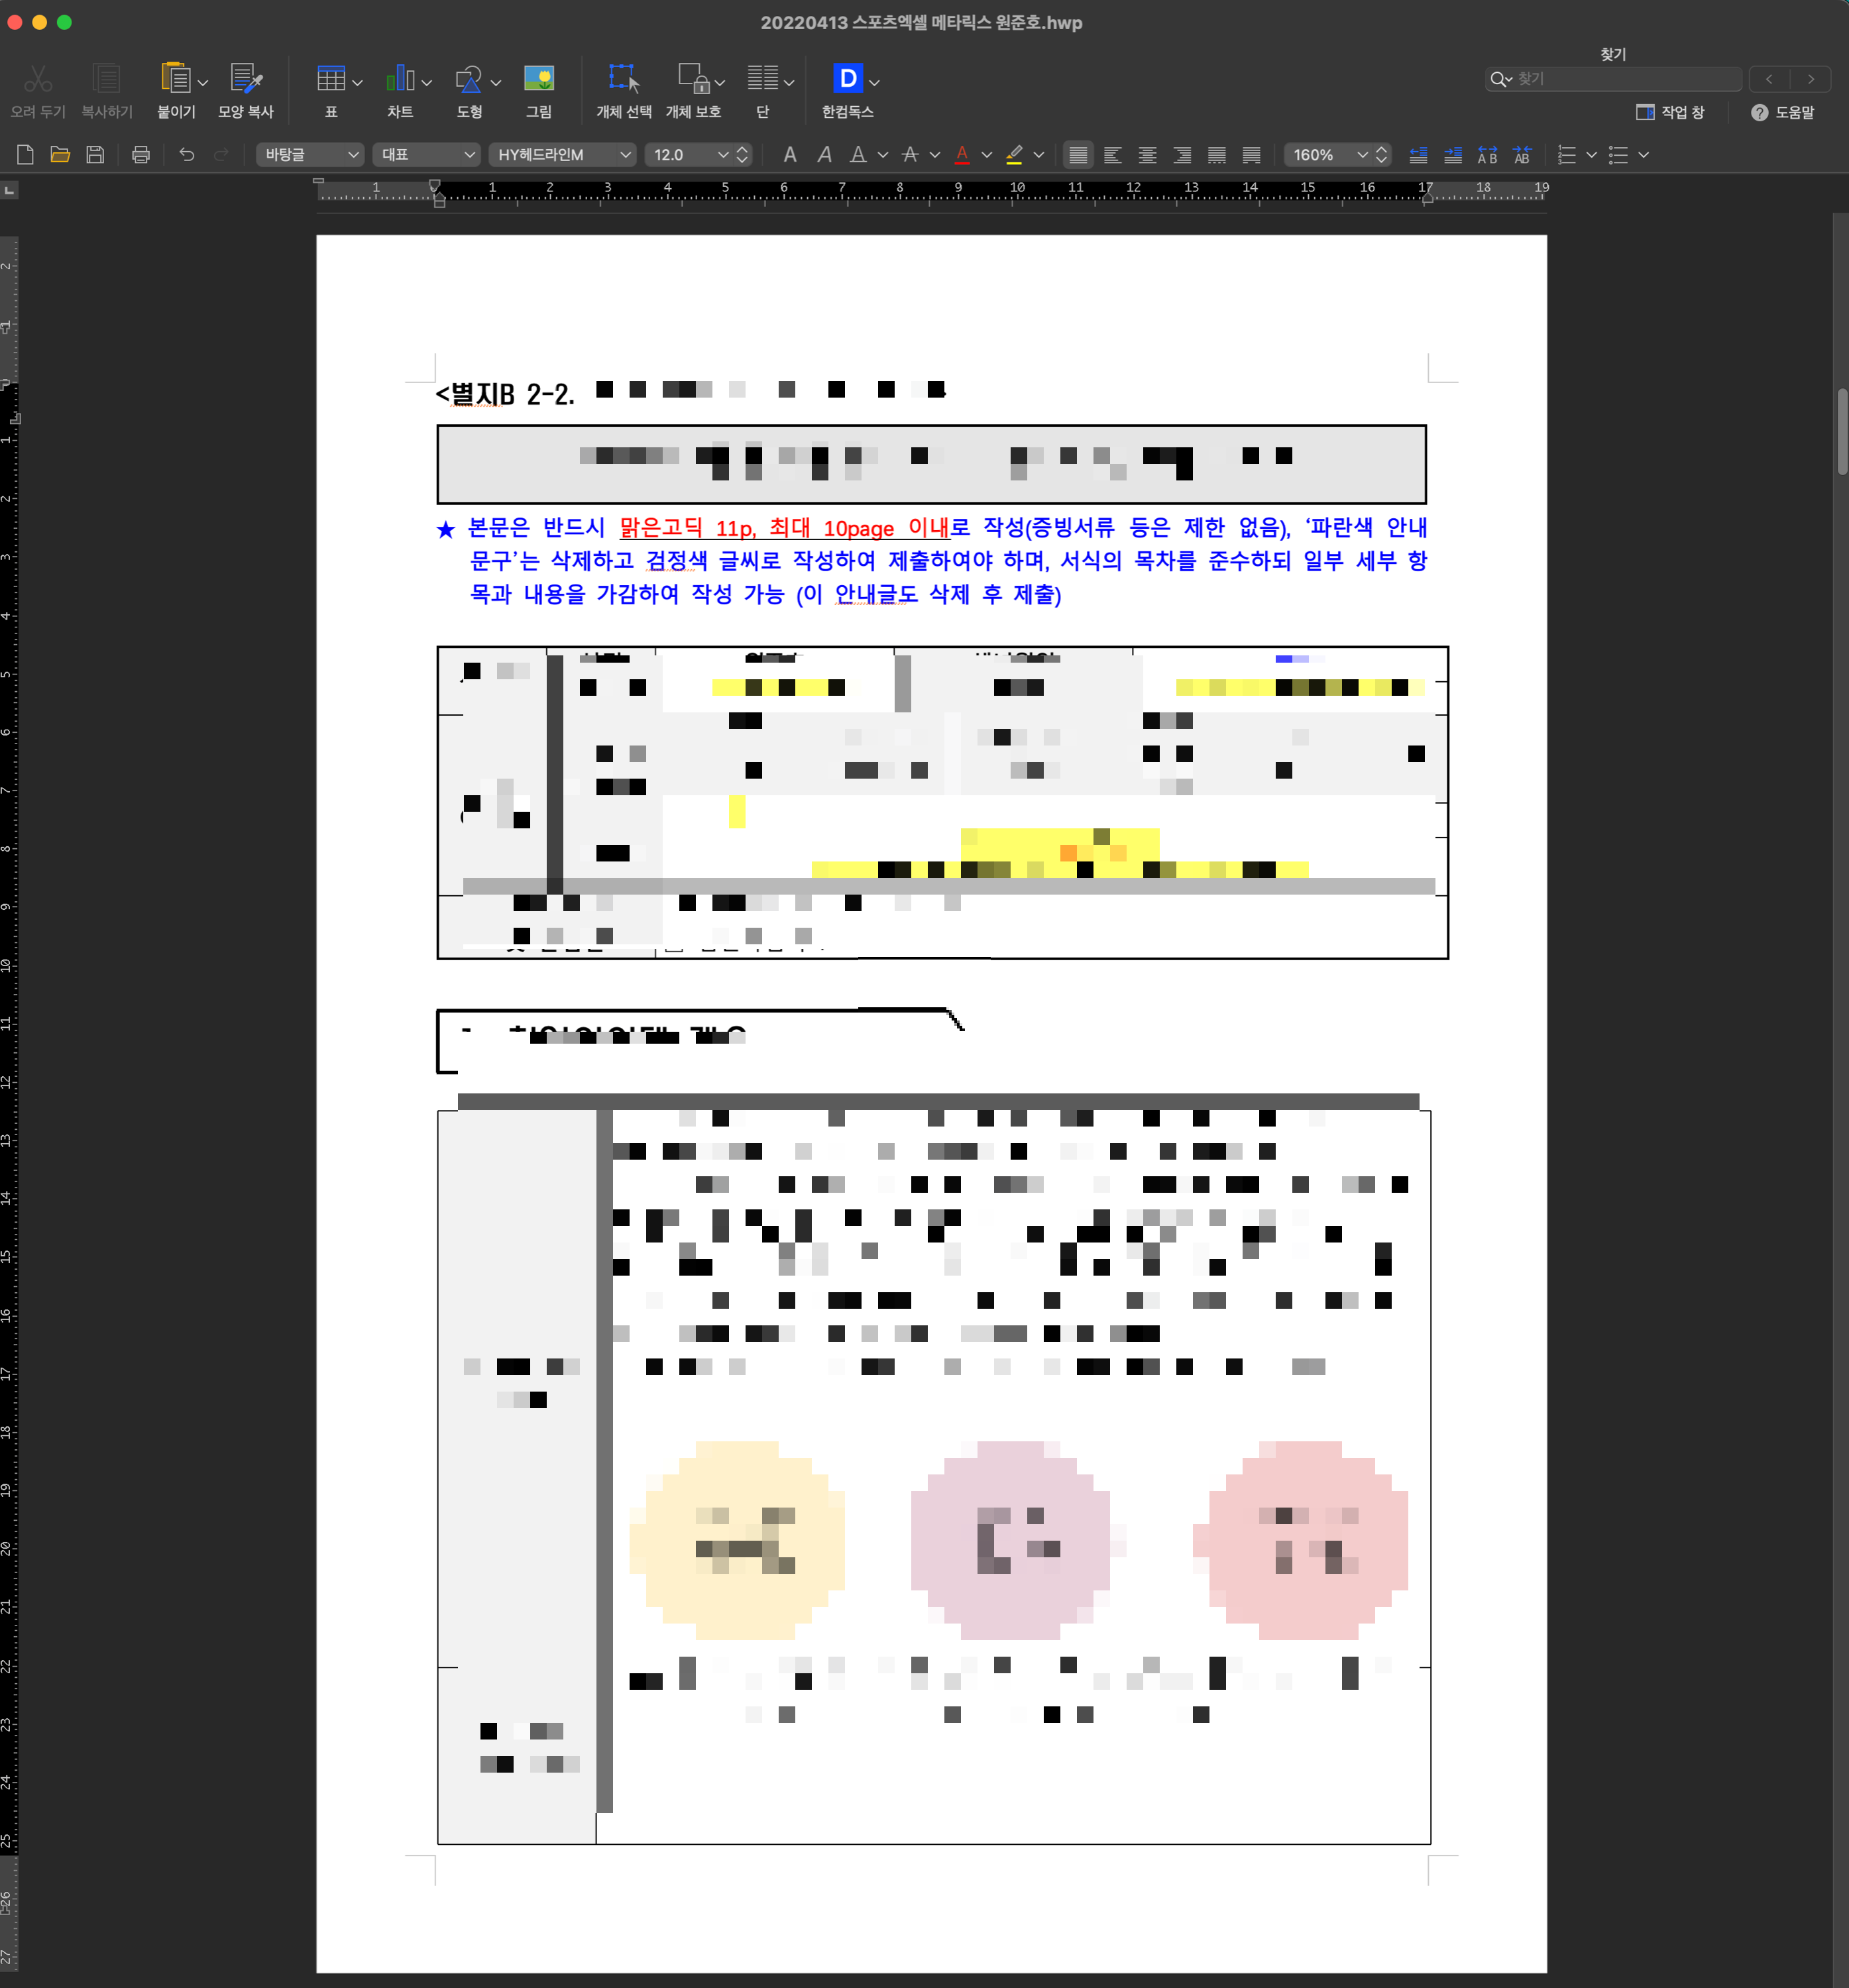Click the red text 맑은고딕 11p, 최대 10page 이내
Image resolution: width=1849 pixels, height=1988 pixels.
[x=784, y=527]
